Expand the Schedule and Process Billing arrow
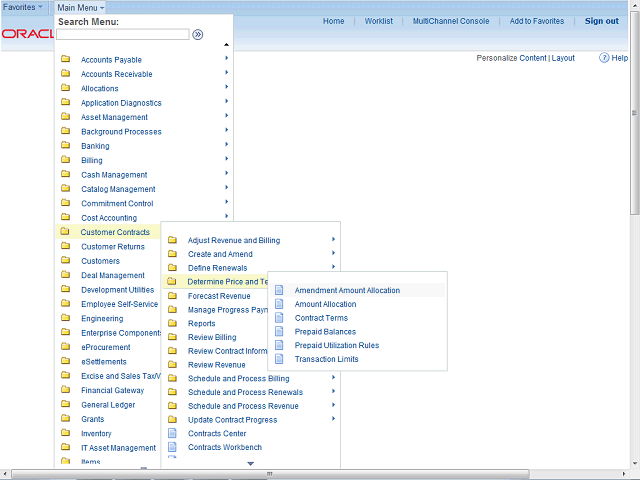Viewport: 640px width, 480px height. pos(333,378)
